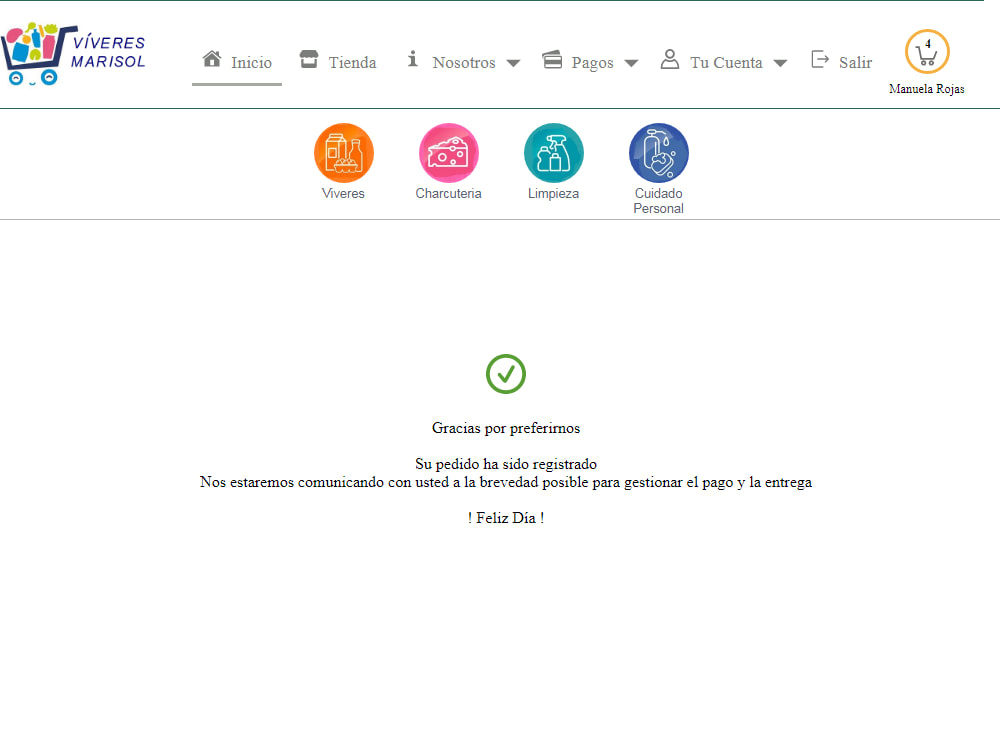Select the orange Viveres category icon
This screenshot has height=750, width=1000.
point(344,153)
